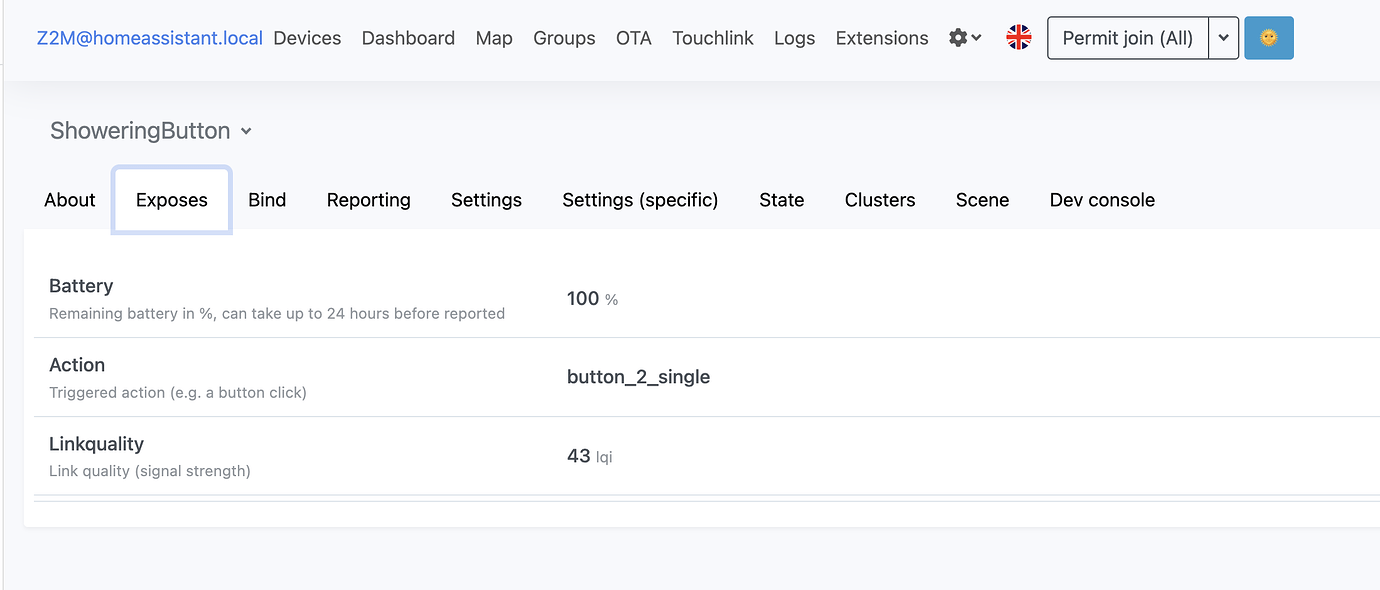1380x590 pixels.
Task: Switch to the Reporting tab
Action: point(368,199)
